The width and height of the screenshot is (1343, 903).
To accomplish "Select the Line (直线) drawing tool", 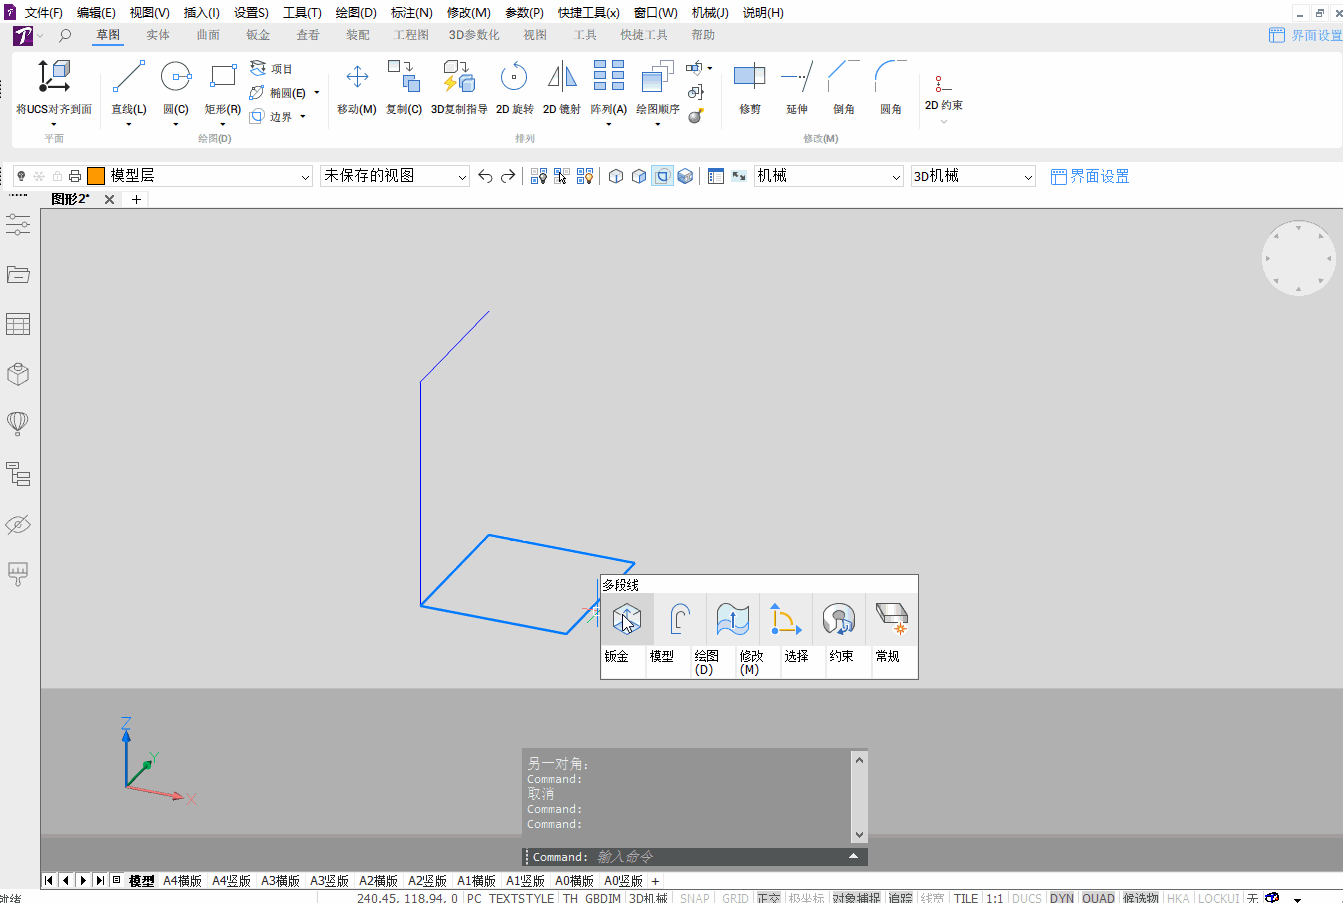I will coord(128,80).
